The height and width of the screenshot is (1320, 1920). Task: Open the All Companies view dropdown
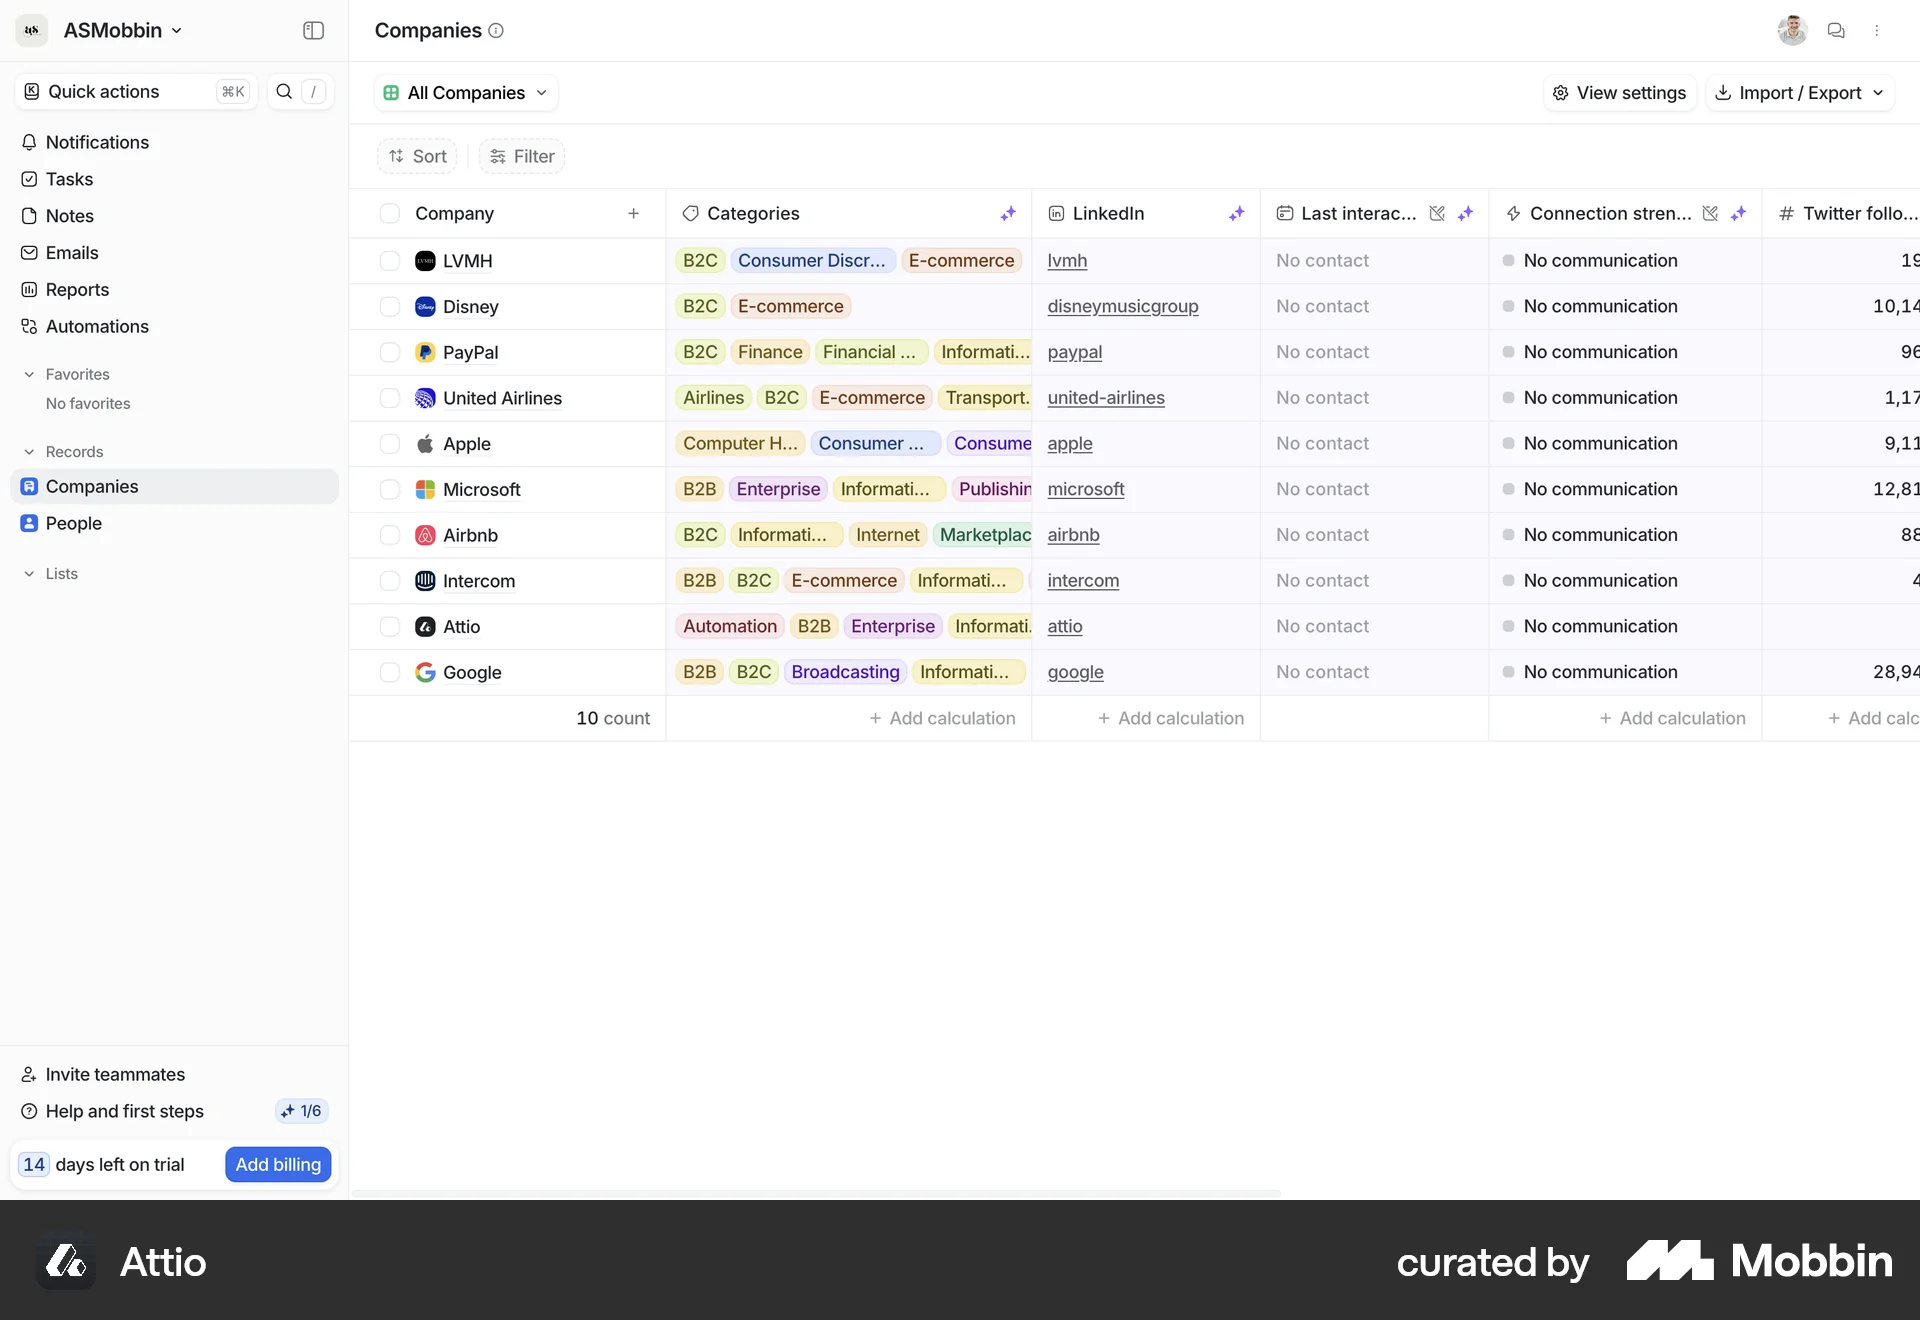tap(465, 92)
